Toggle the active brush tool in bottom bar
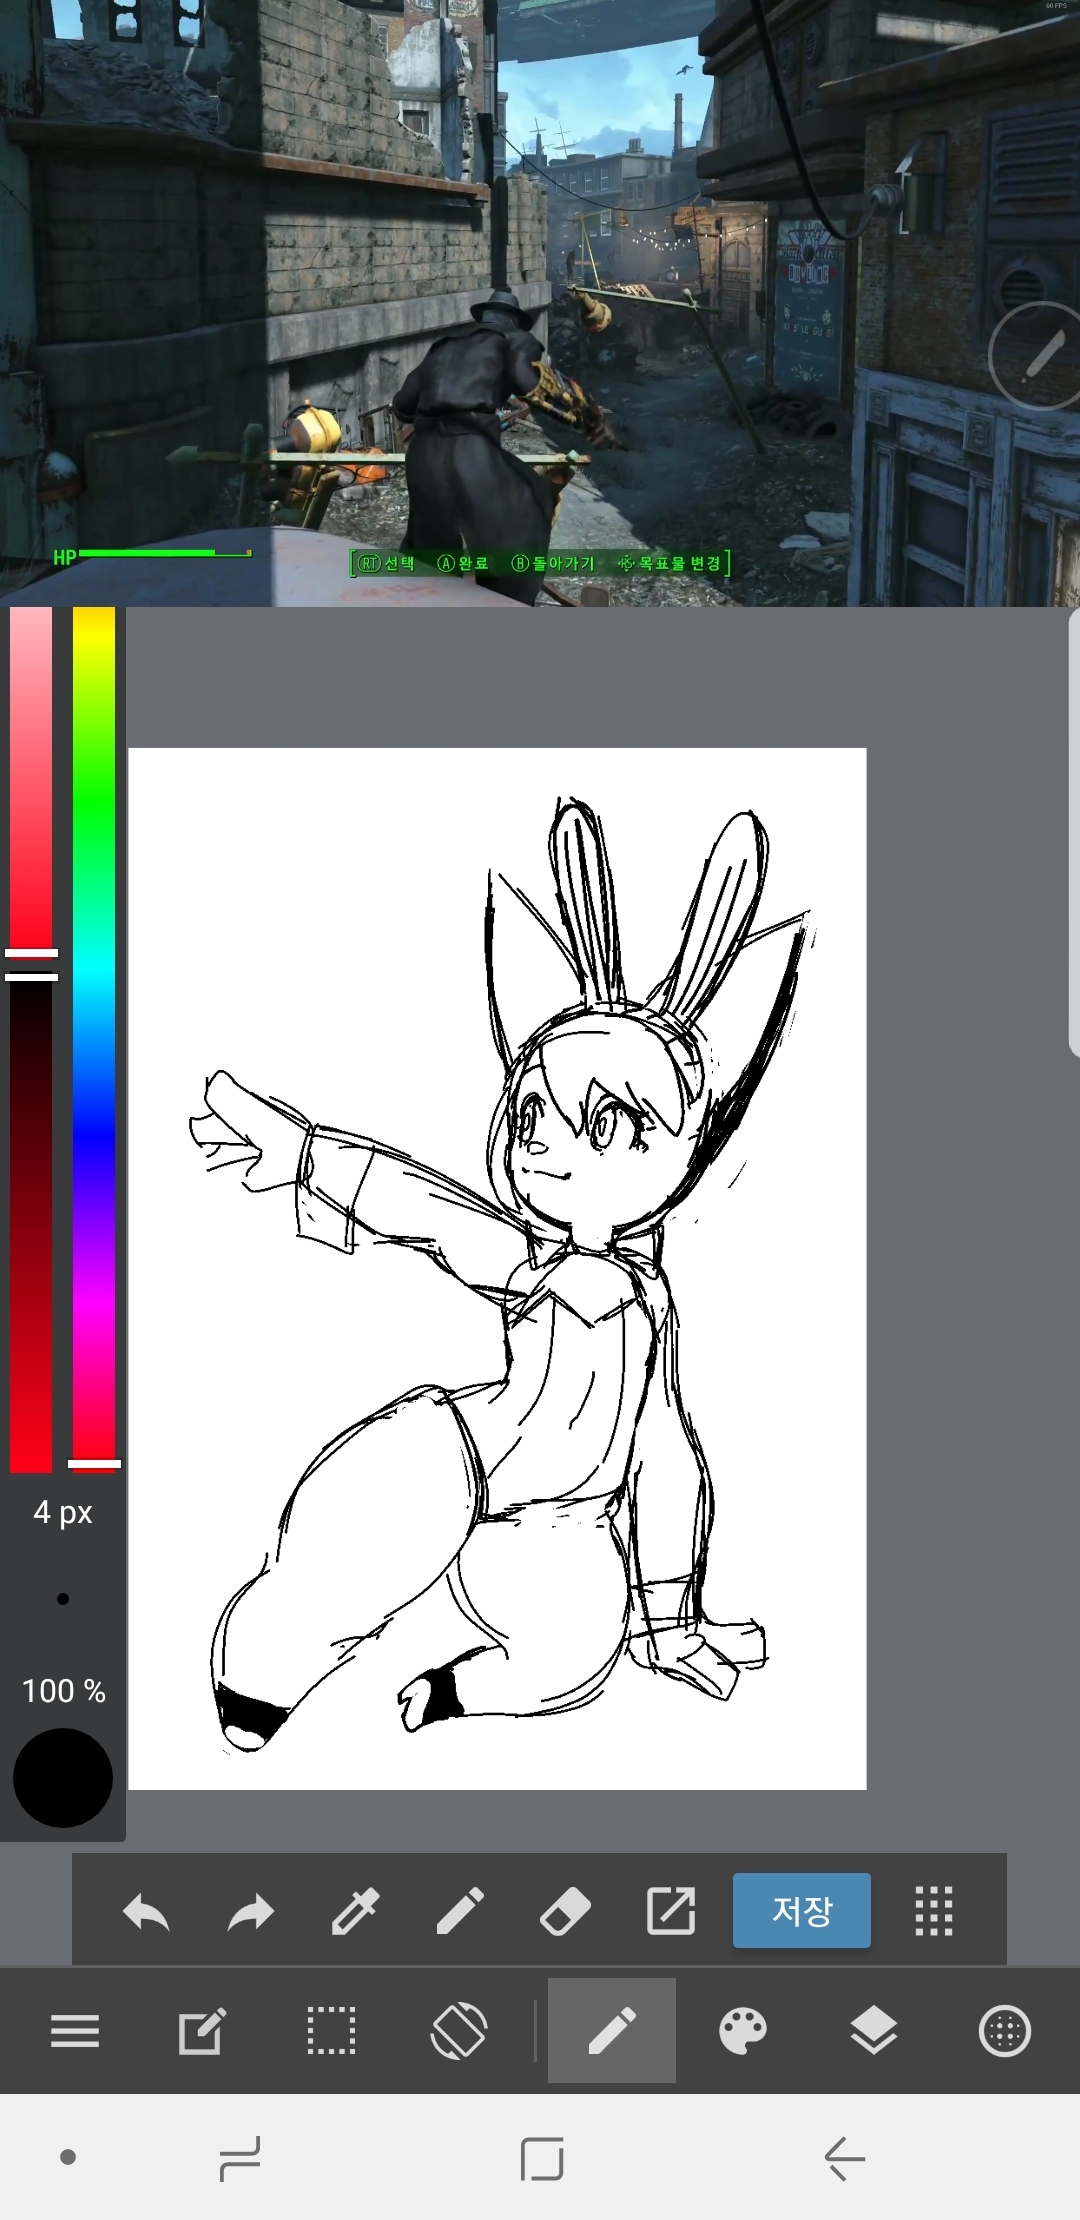This screenshot has width=1080, height=2220. [612, 2031]
